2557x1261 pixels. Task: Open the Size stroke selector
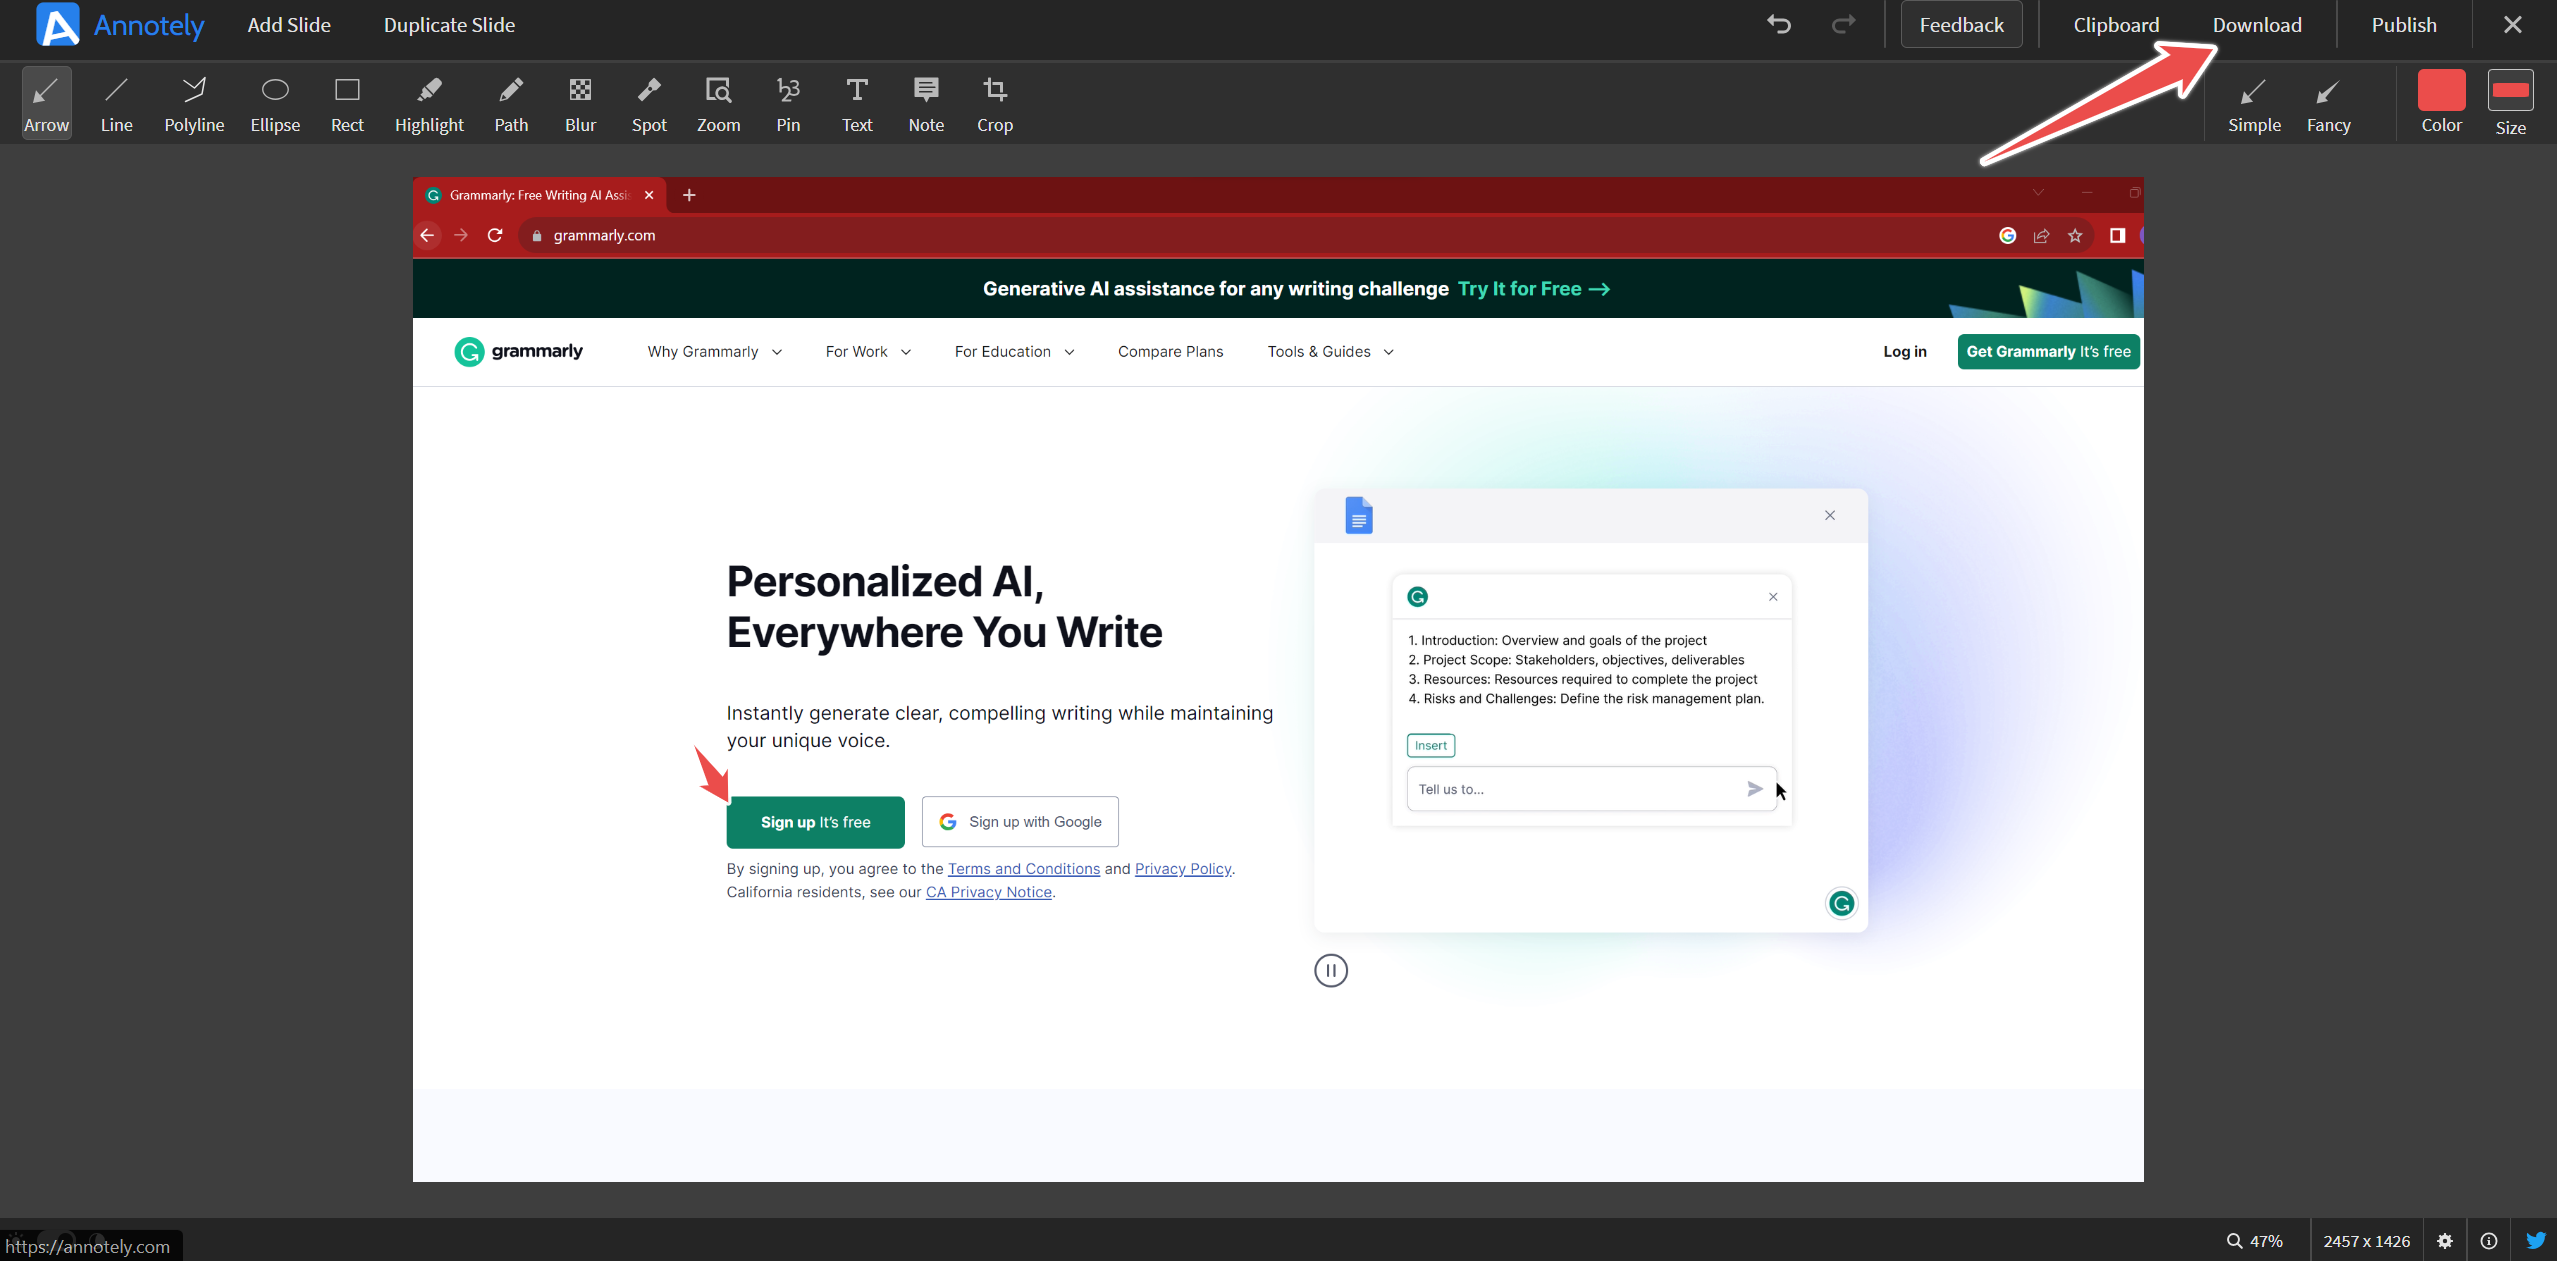click(2510, 90)
